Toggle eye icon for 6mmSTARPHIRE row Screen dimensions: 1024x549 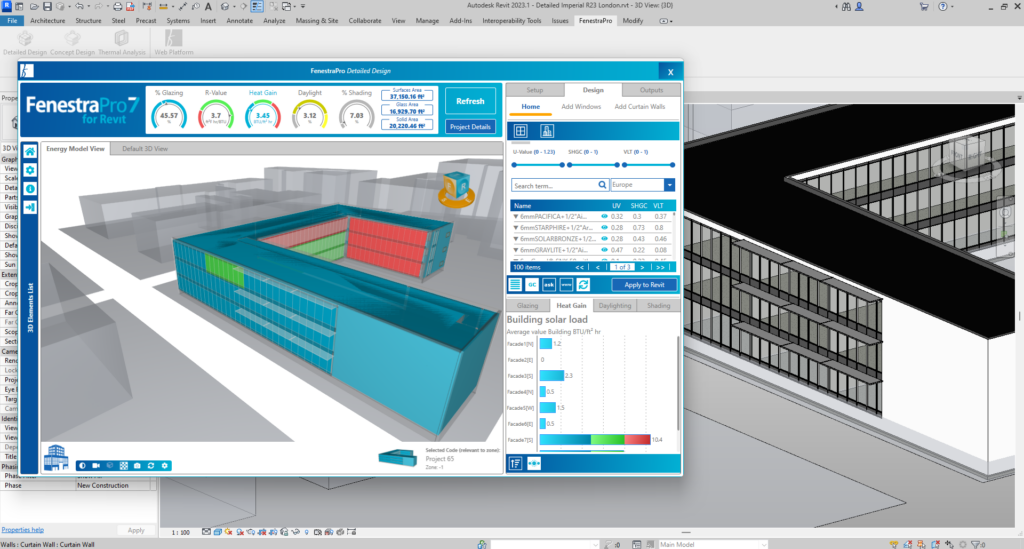pyautogui.click(x=604, y=228)
